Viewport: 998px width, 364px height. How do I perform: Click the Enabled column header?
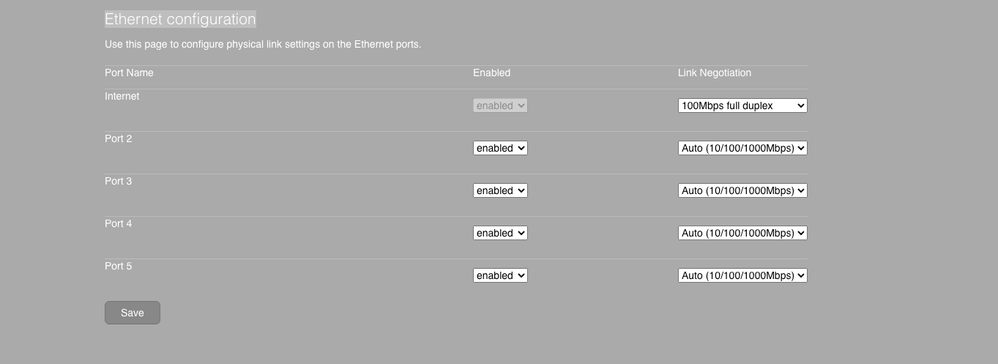point(491,73)
